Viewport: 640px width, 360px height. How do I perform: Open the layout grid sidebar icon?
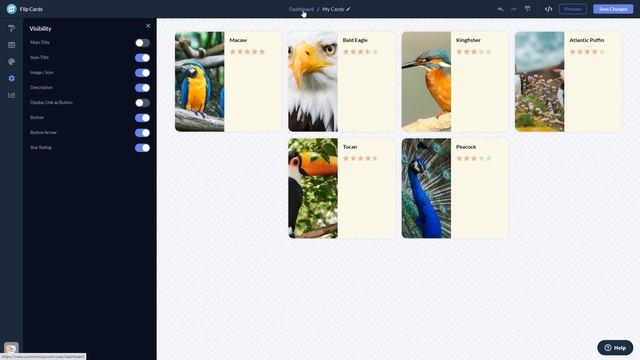click(x=11, y=45)
